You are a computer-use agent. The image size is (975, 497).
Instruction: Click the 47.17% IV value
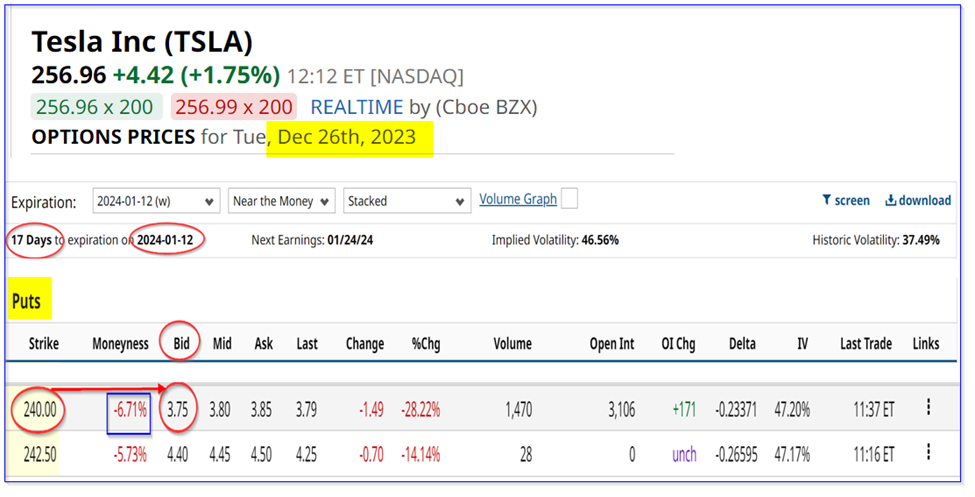(792, 455)
